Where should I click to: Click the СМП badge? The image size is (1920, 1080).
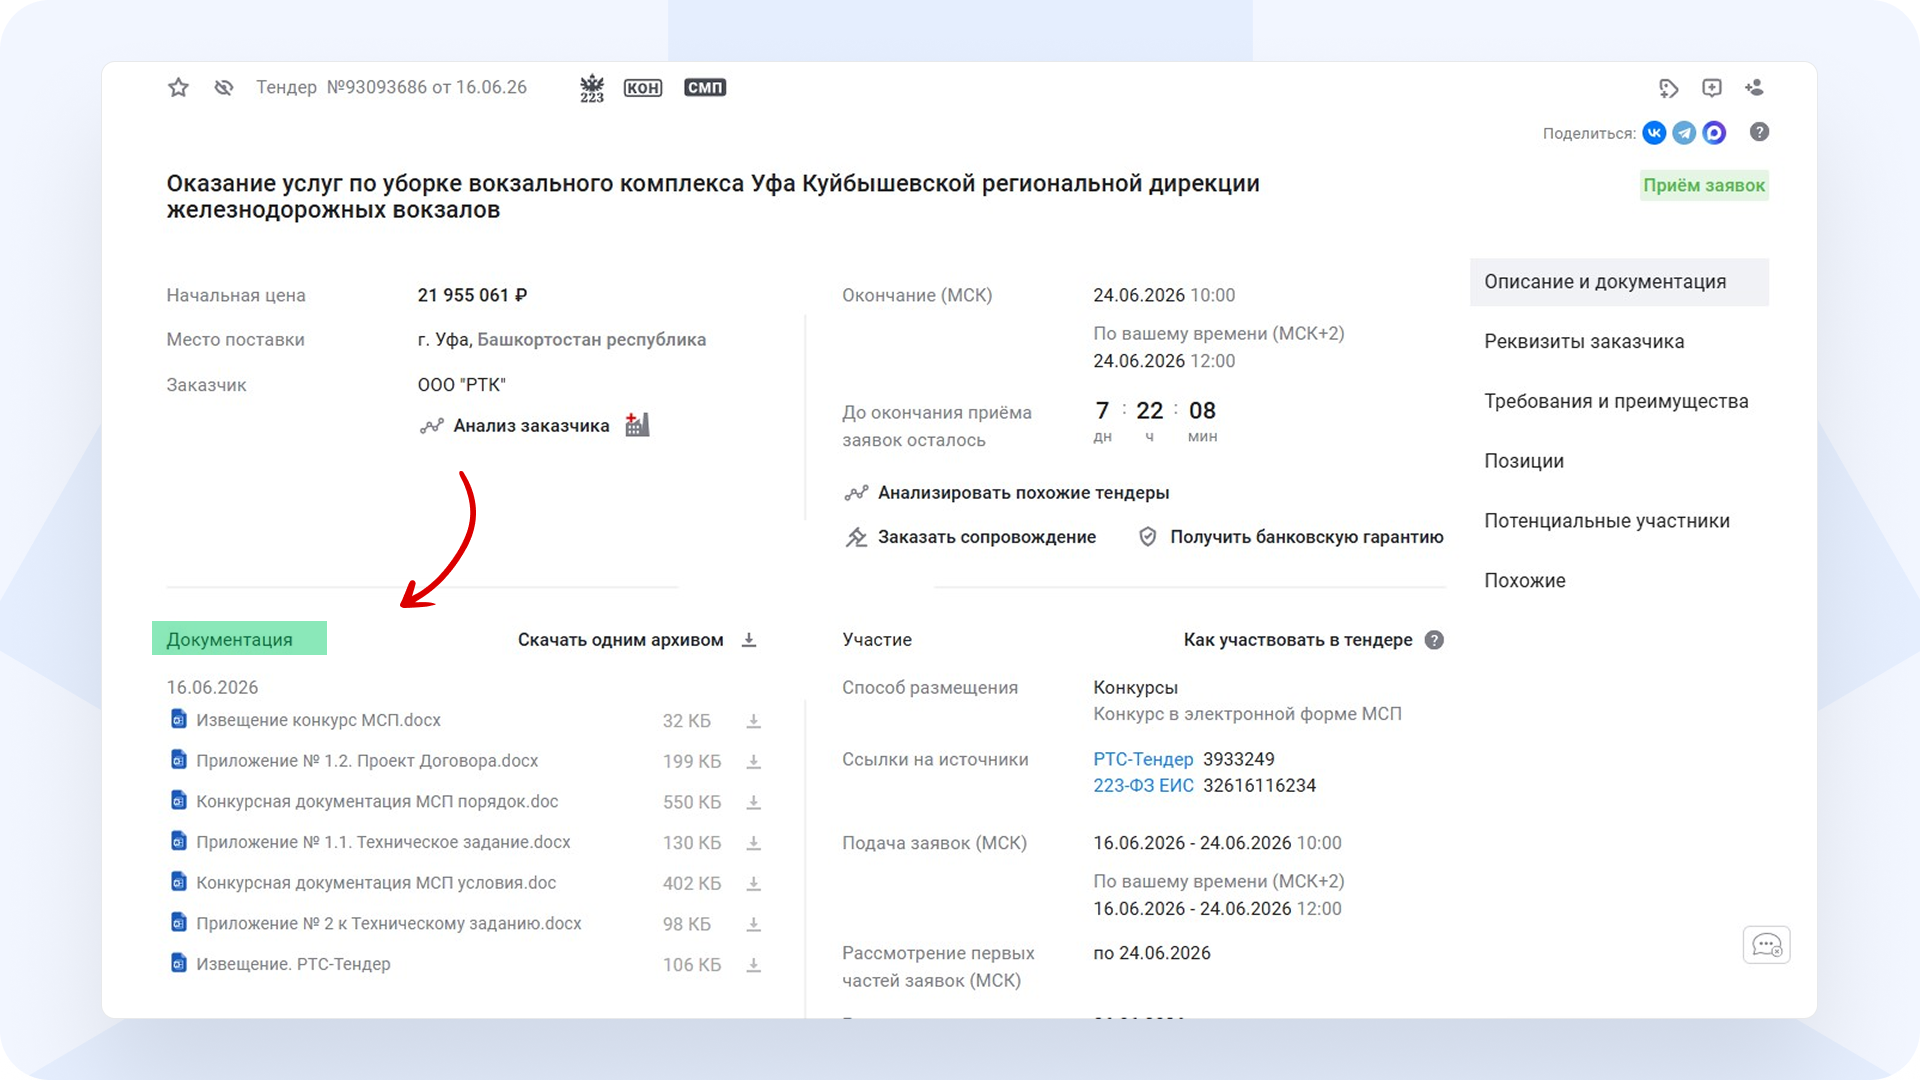[705, 88]
